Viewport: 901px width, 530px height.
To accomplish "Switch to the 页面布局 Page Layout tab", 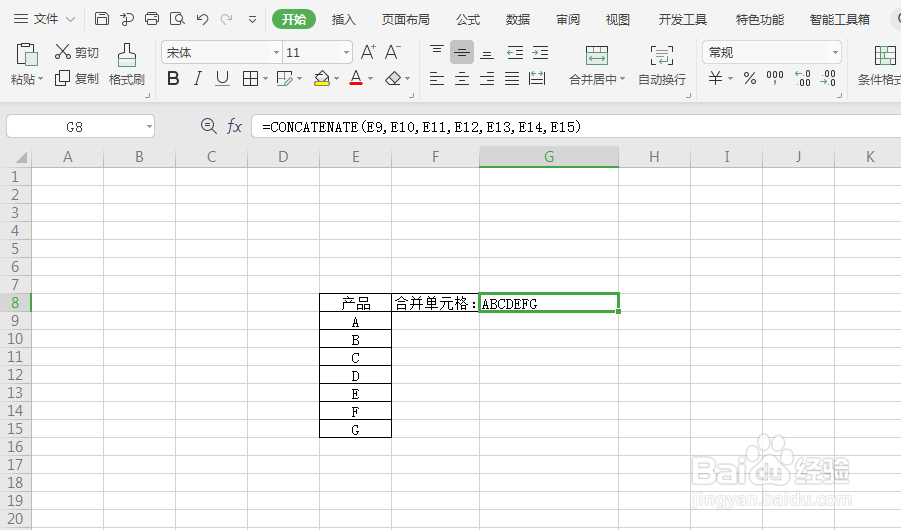I will 406,20.
